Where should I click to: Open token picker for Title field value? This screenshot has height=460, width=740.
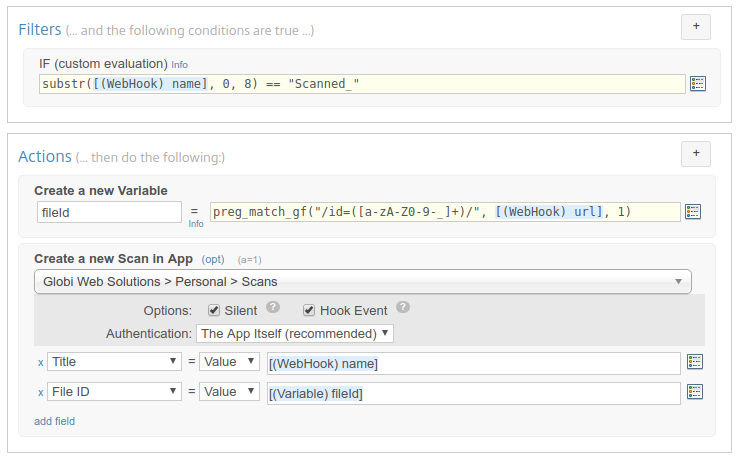coord(695,362)
